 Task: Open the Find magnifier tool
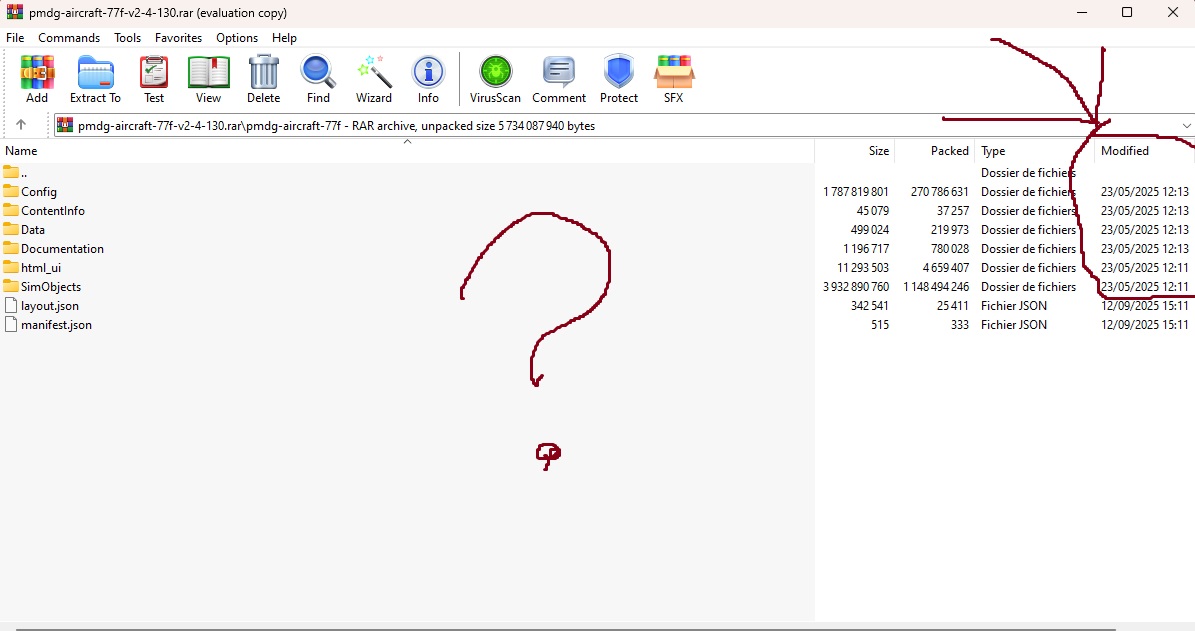pos(318,72)
